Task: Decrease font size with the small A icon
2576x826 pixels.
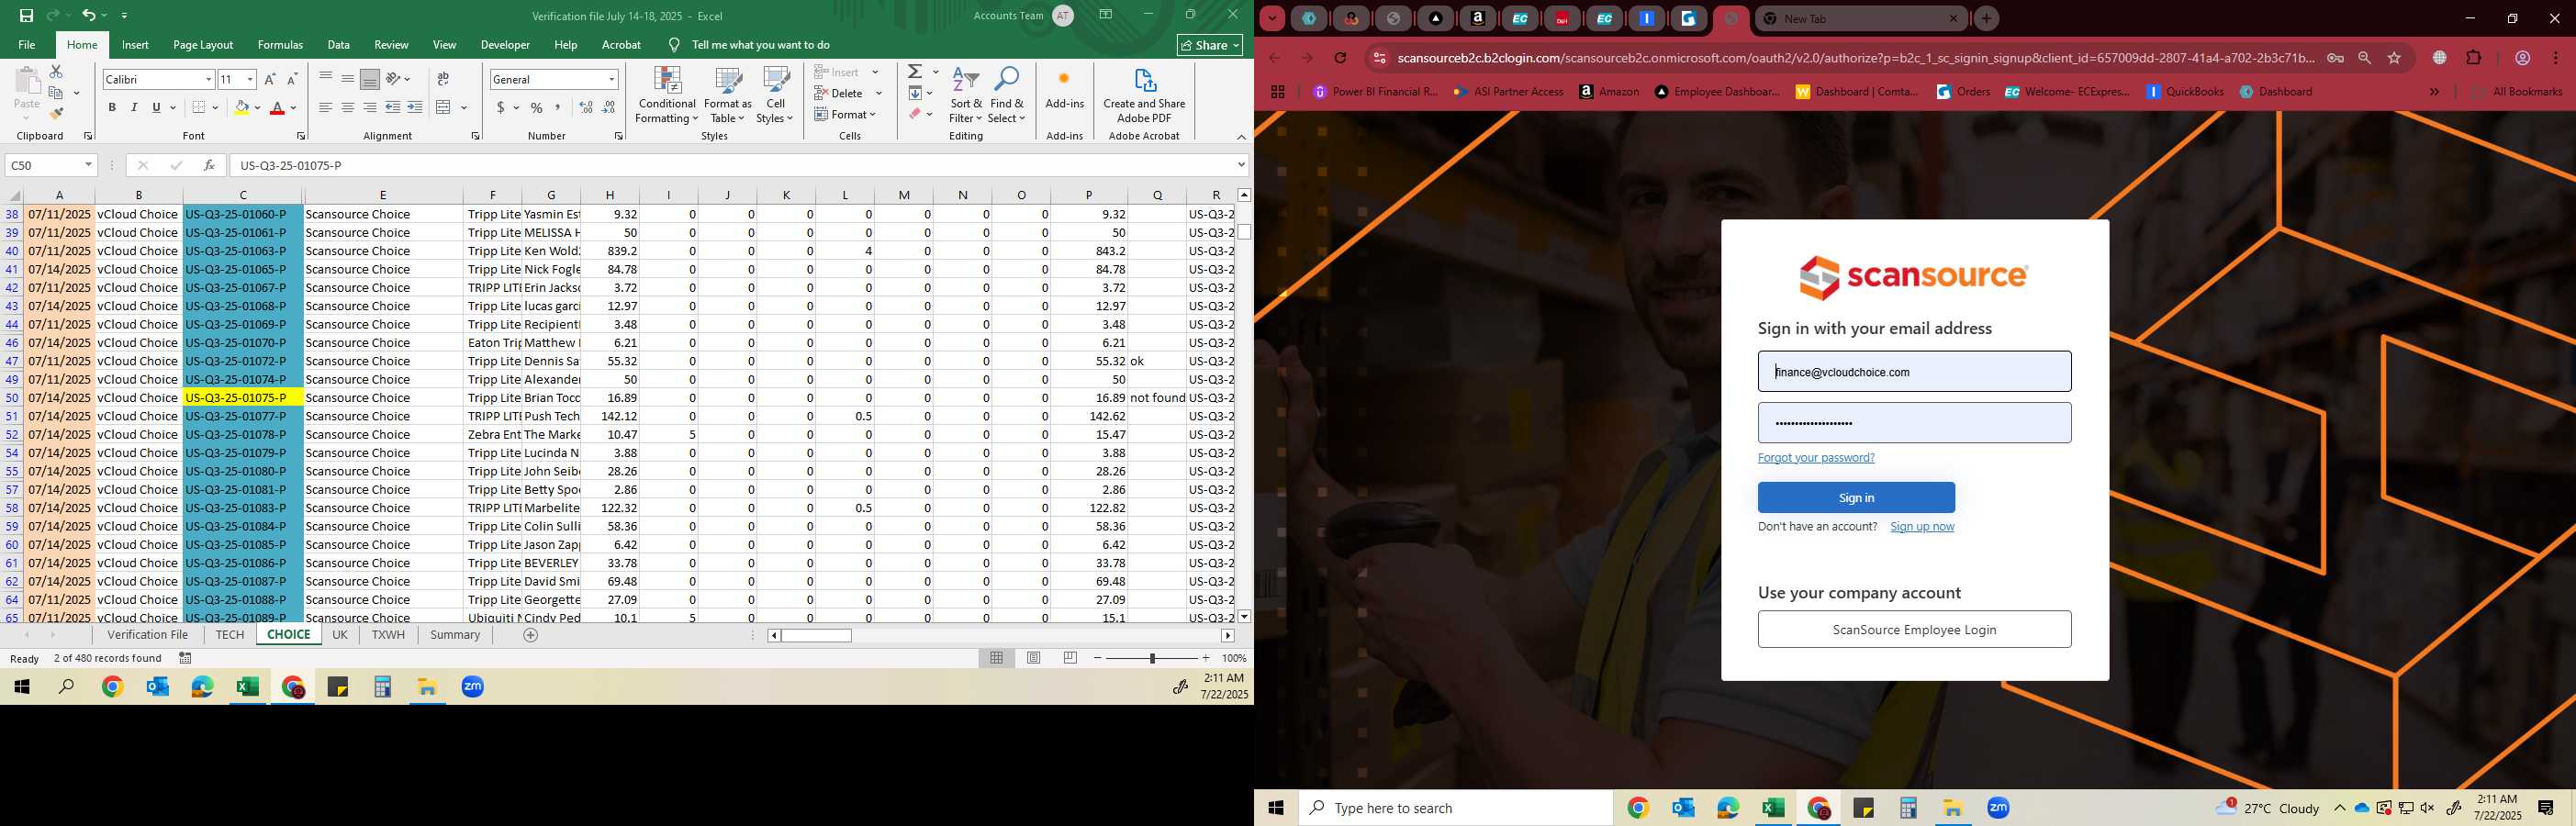Action: (x=292, y=79)
